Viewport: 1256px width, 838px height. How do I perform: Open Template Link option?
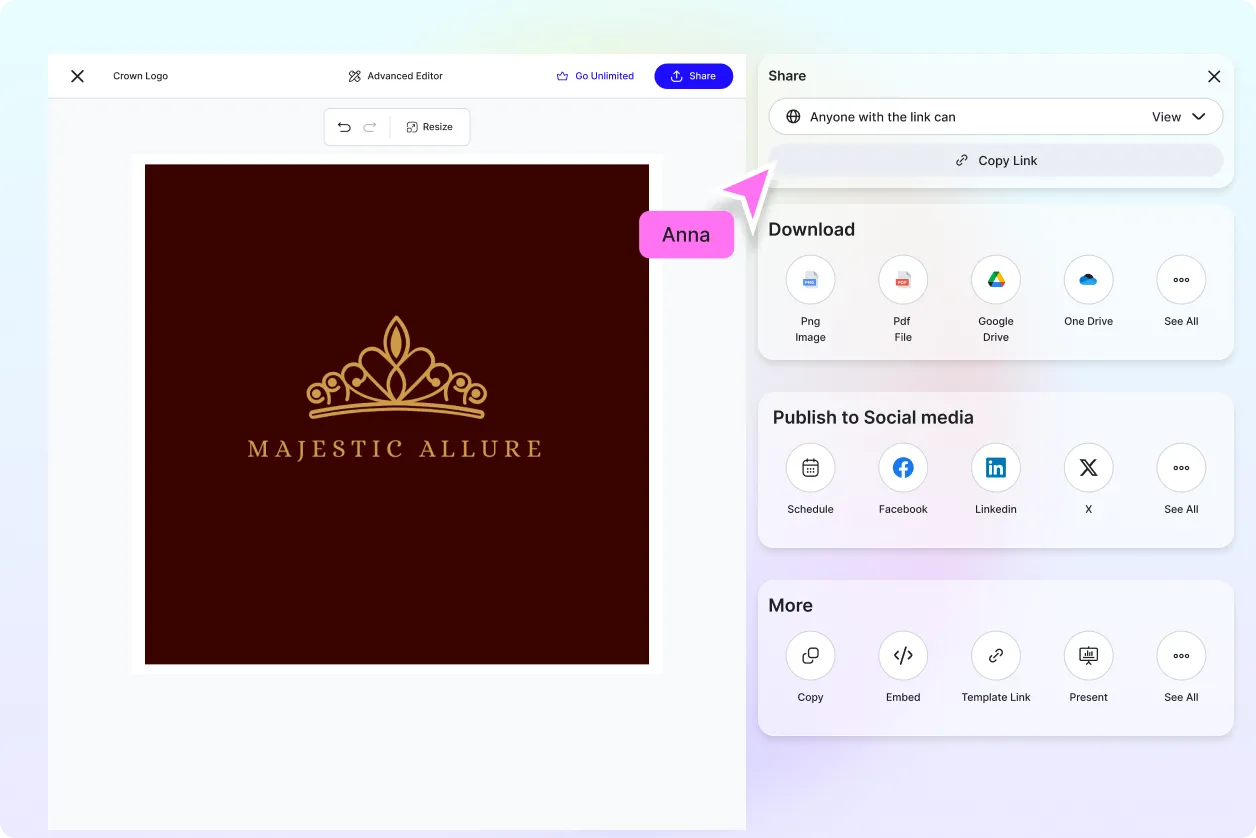click(x=996, y=656)
